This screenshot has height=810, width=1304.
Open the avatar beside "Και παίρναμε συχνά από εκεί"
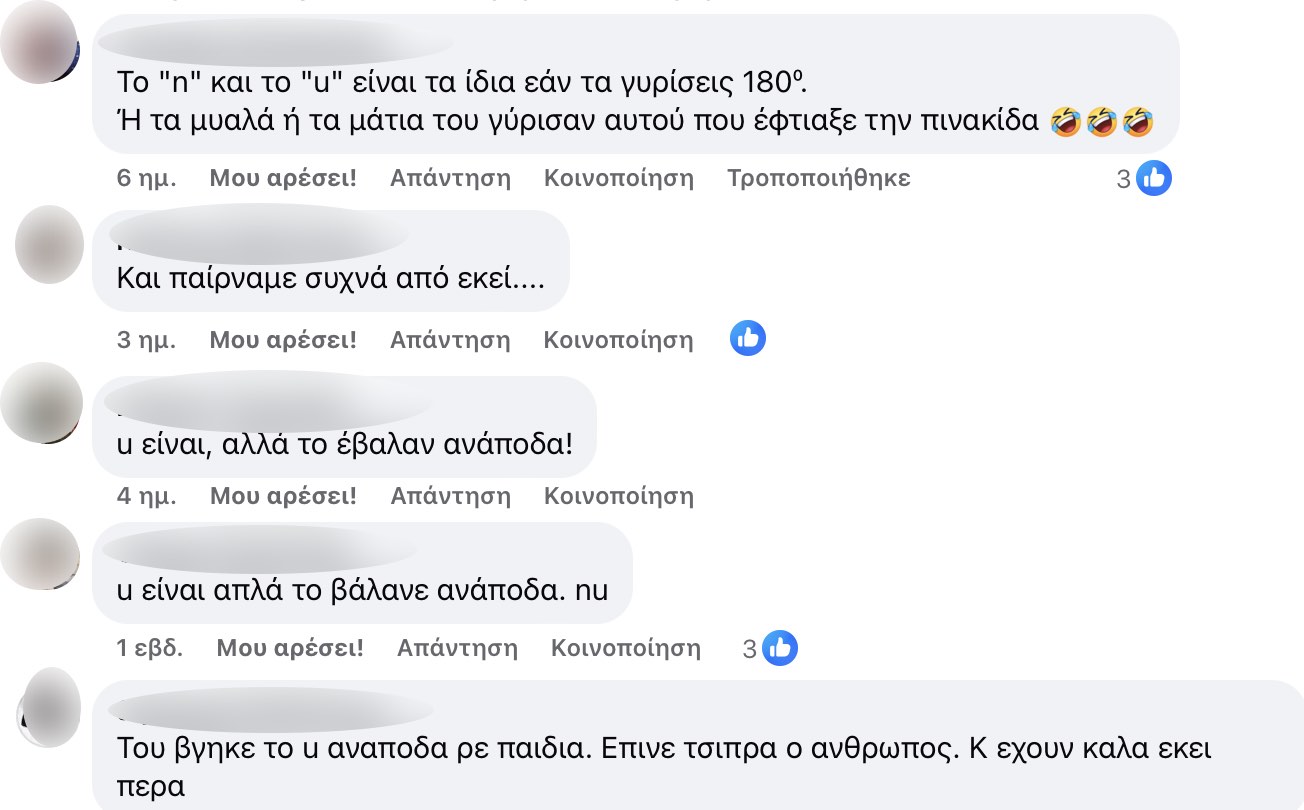(50, 245)
